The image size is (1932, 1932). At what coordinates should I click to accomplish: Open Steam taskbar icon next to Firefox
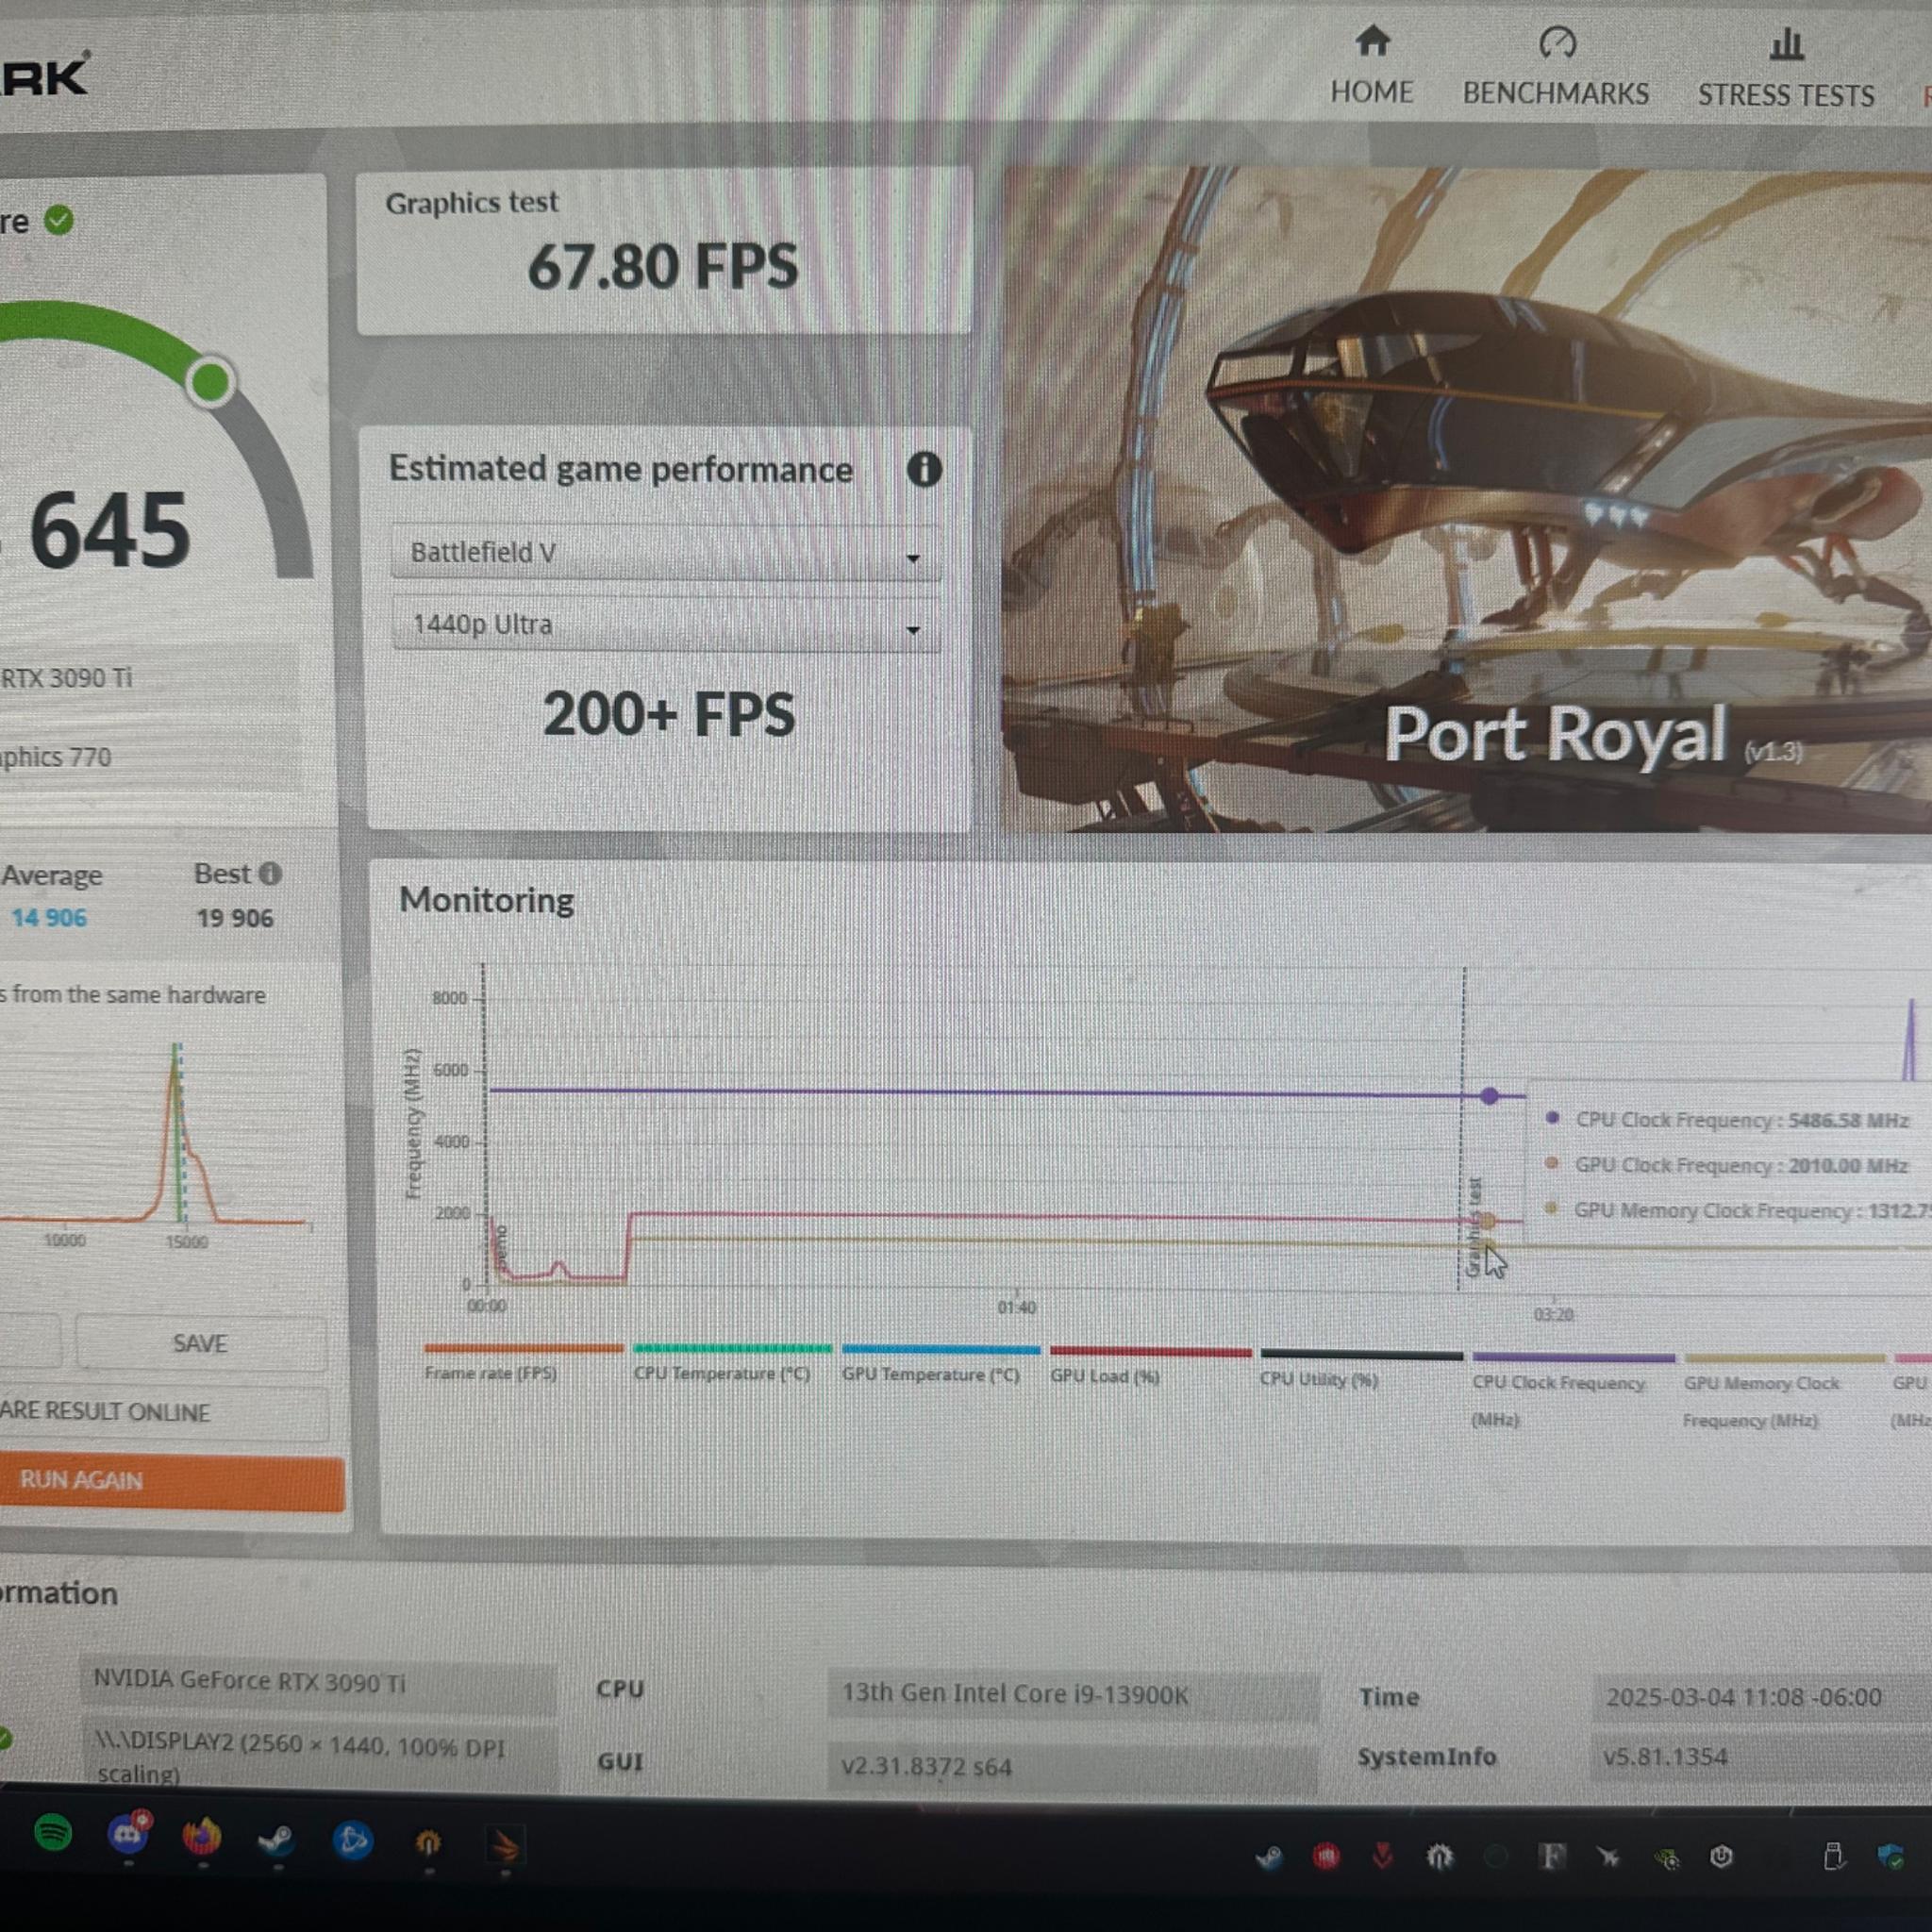(x=276, y=1838)
